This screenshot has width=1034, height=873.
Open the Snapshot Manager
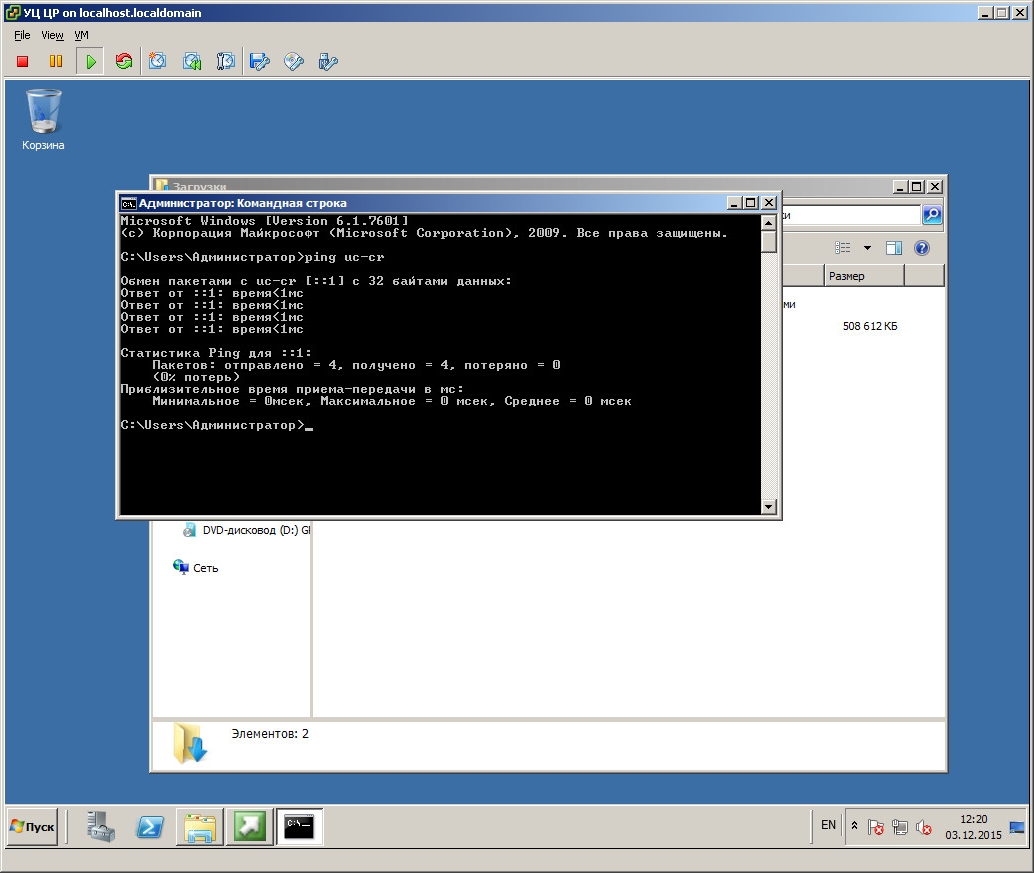(x=226, y=62)
